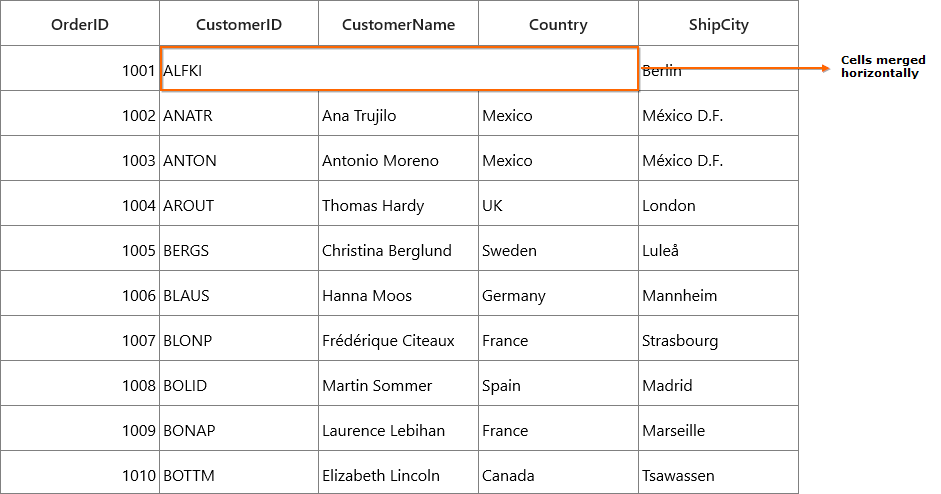Click the OrderID column header
This screenshot has height=494, width=941.
tap(80, 23)
